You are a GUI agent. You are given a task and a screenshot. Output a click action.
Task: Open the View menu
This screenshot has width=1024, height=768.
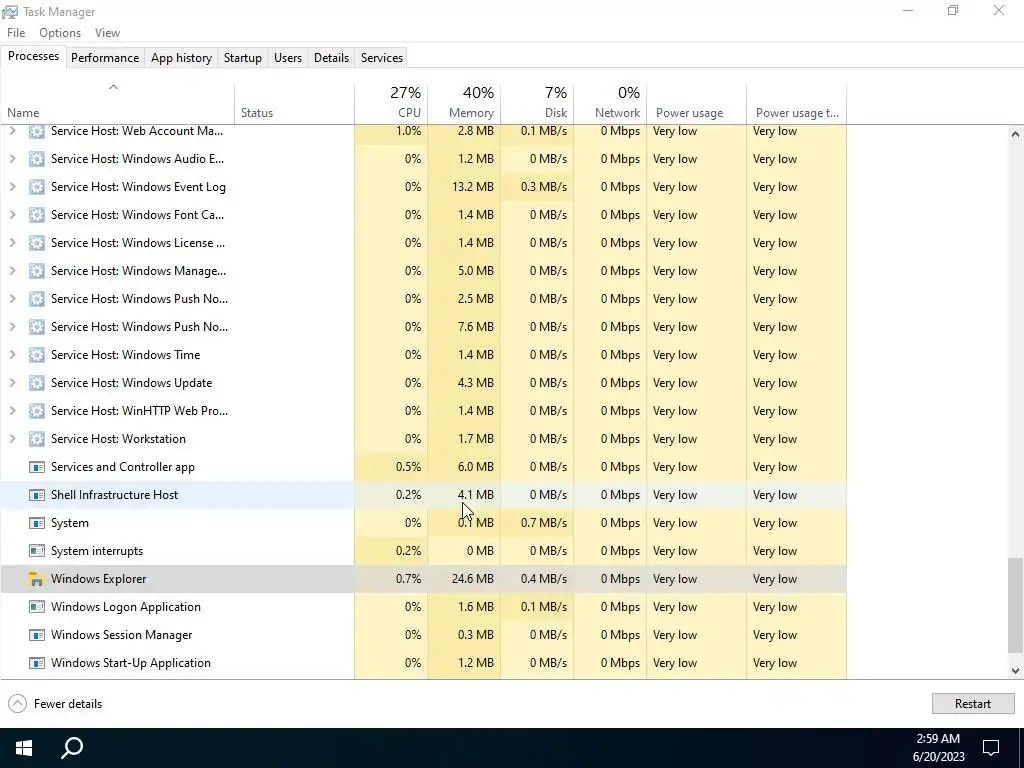pos(107,33)
